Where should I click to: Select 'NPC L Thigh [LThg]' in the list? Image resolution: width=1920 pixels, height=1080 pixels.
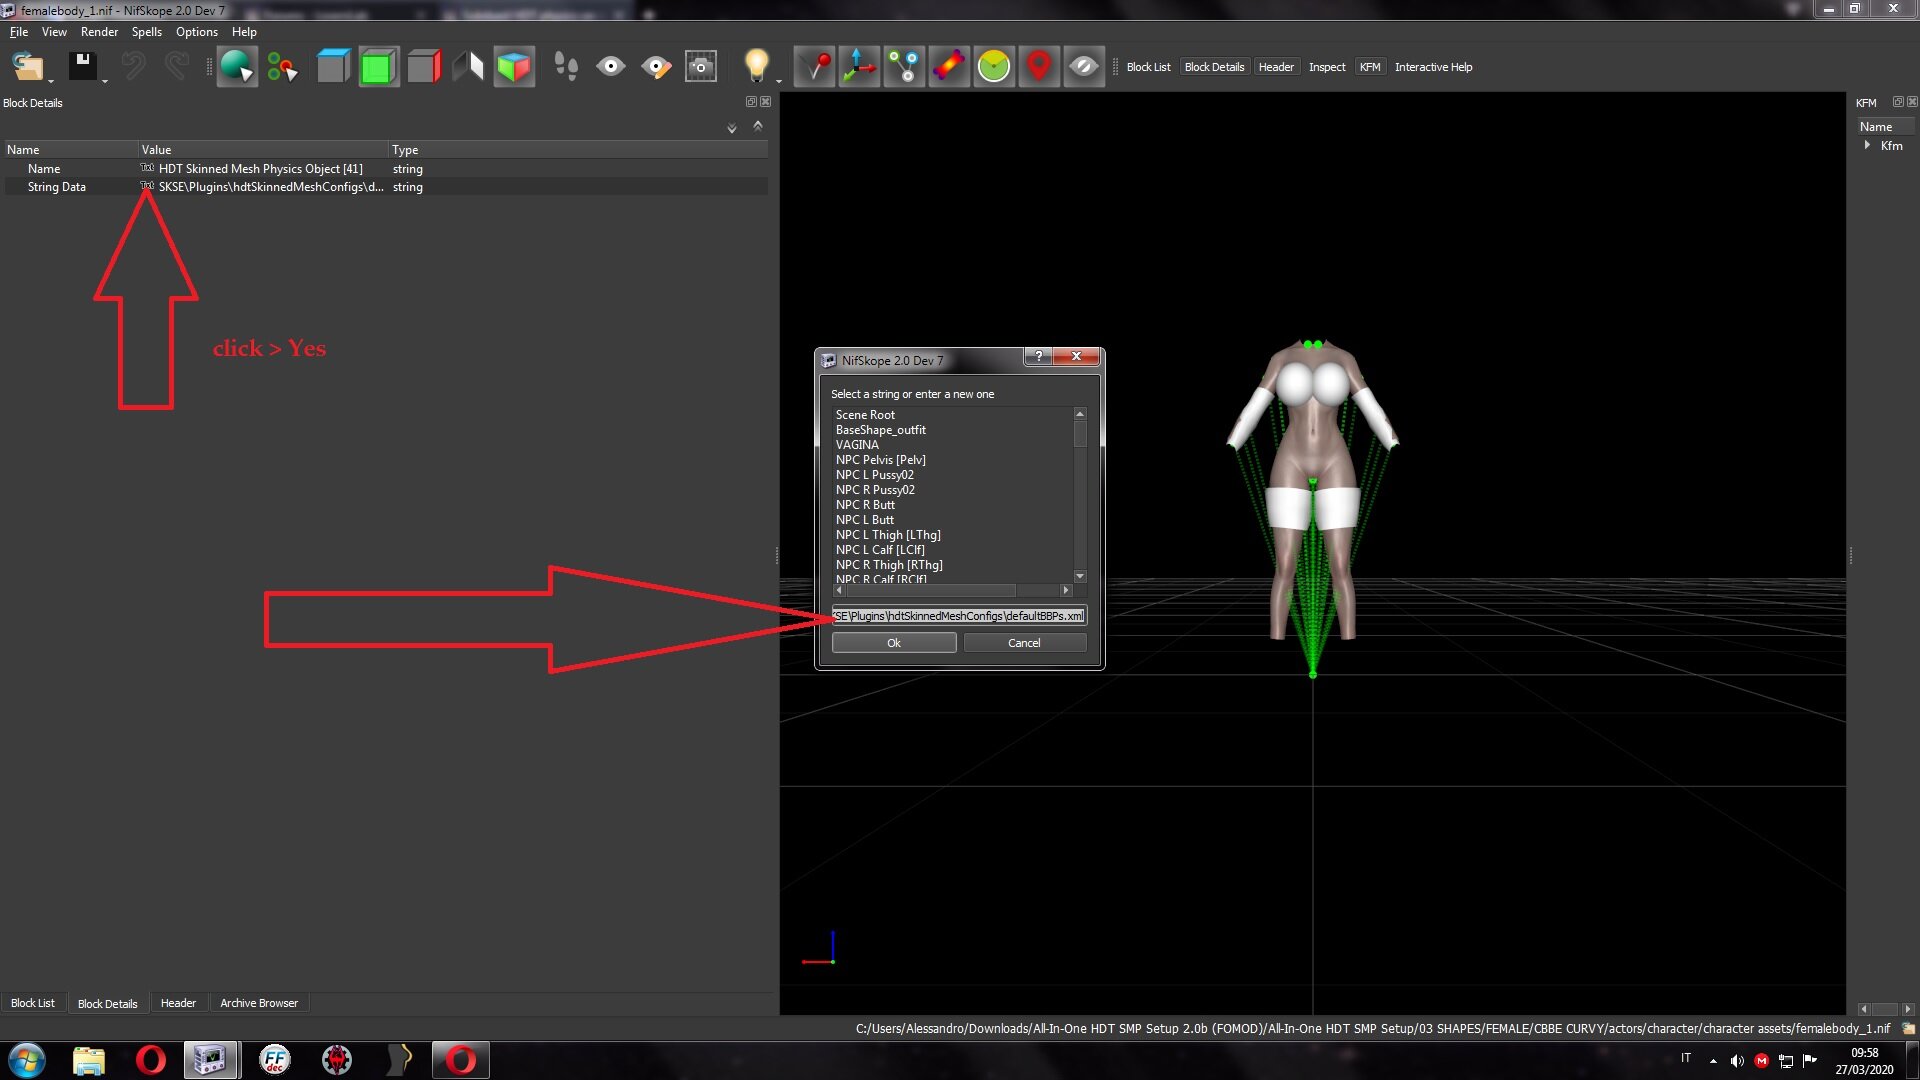point(888,535)
